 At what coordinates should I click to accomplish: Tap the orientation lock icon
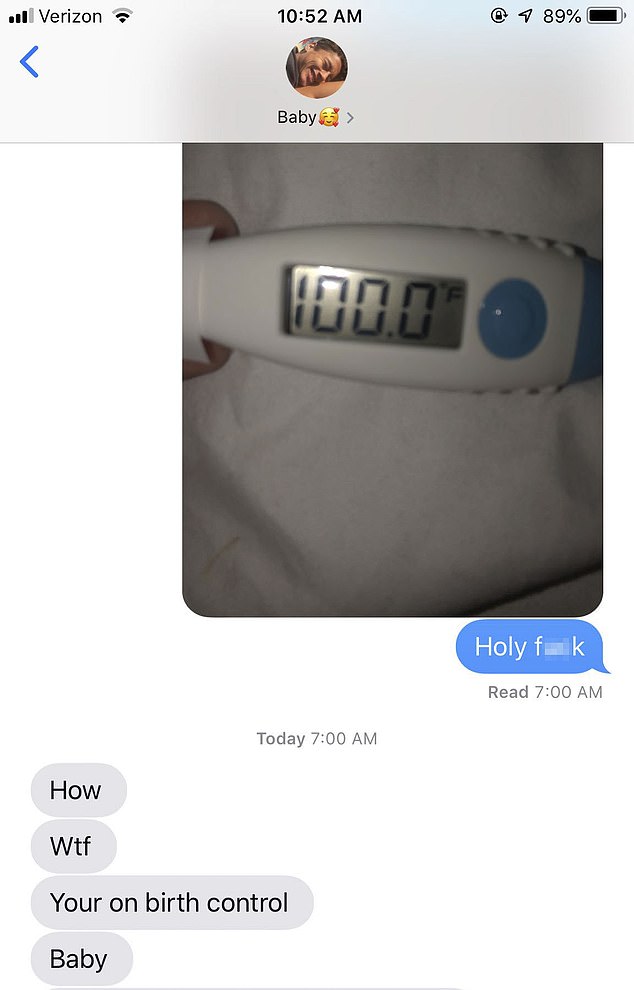pos(499,16)
